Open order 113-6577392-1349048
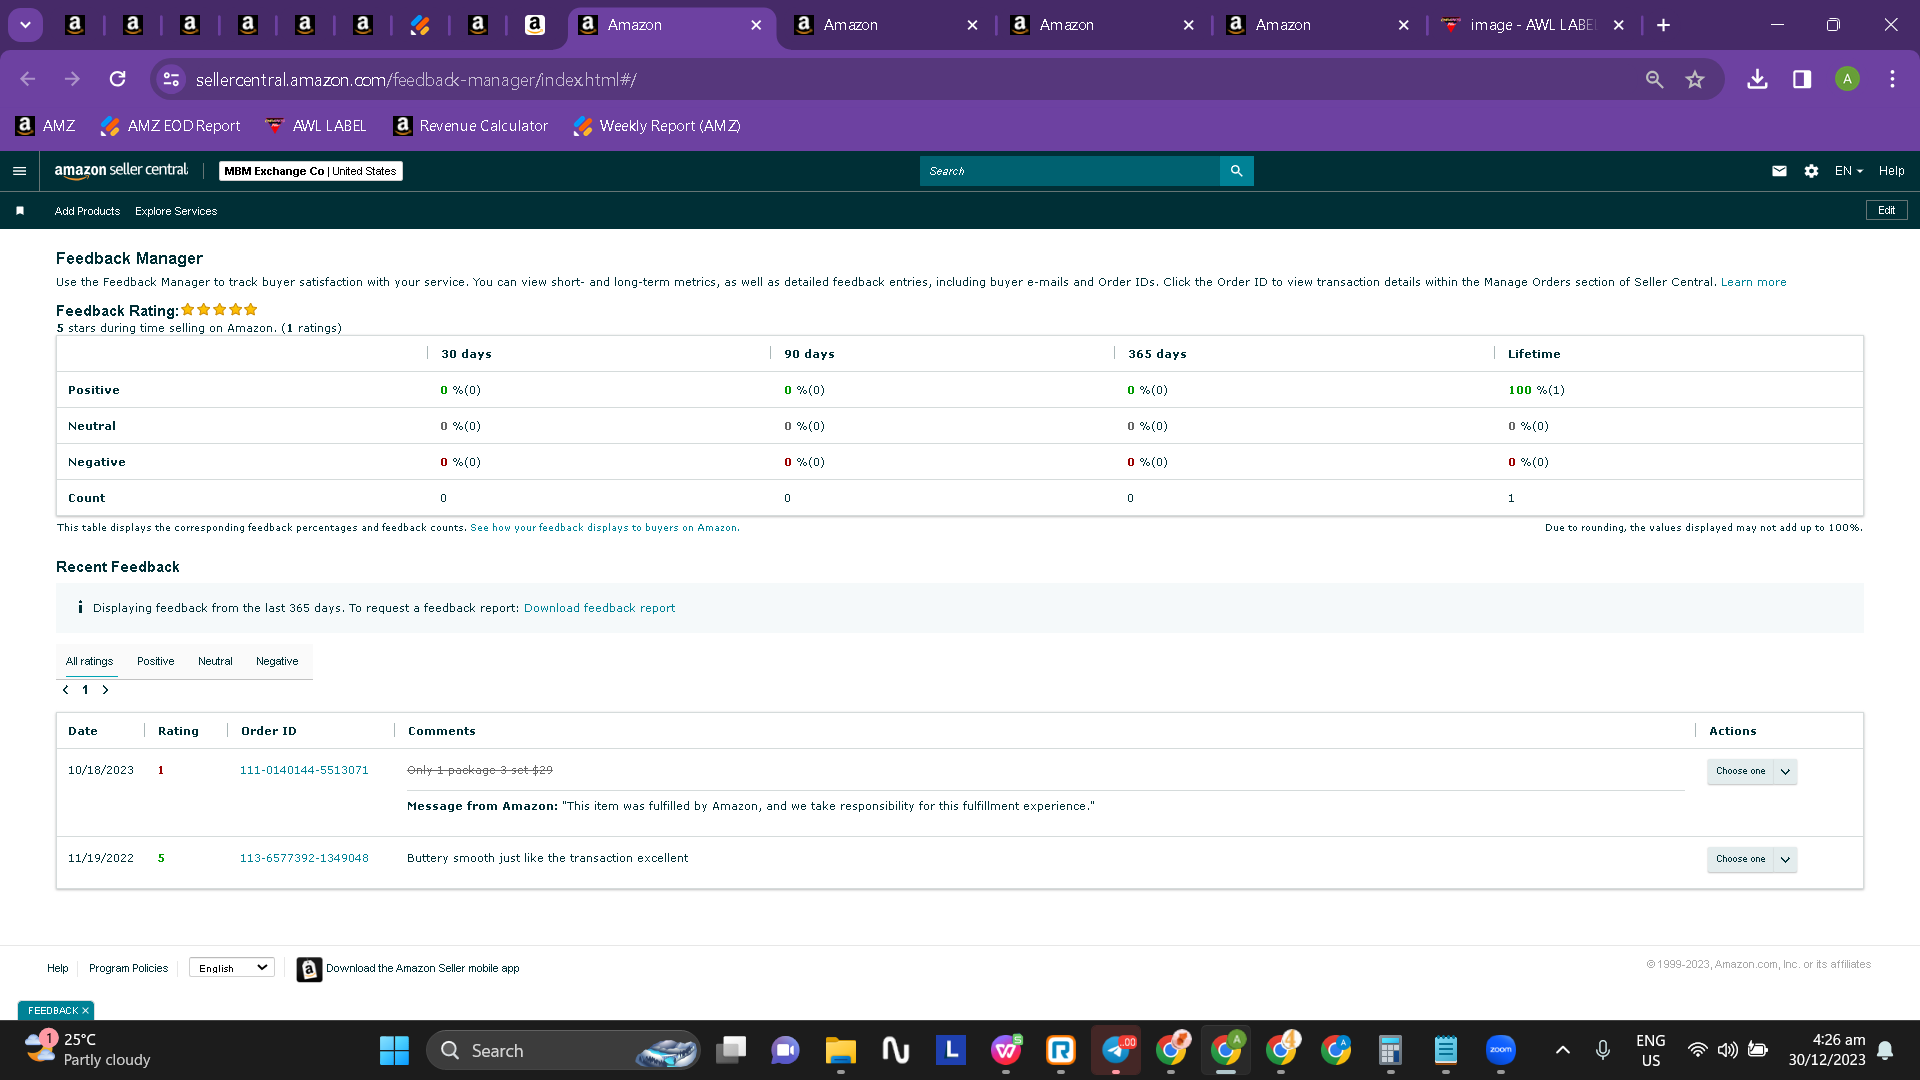 coord(304,858)
